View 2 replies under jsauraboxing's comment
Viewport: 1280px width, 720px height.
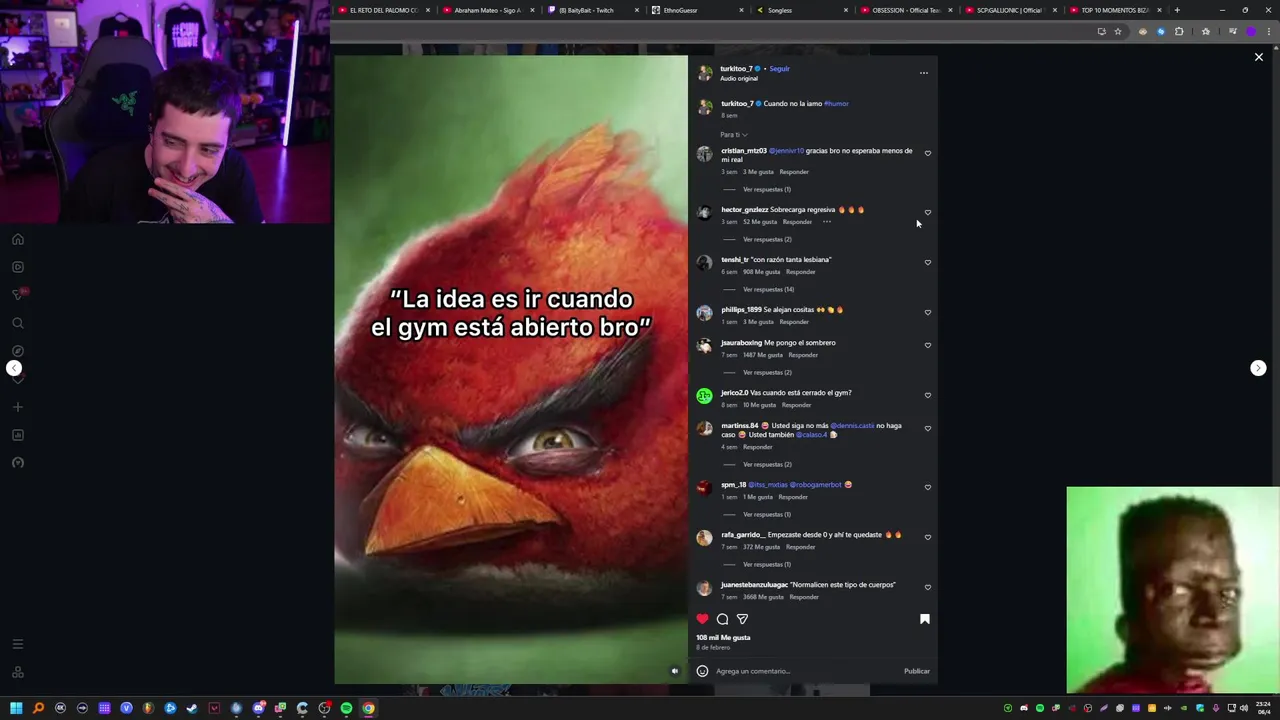(766, 372)
